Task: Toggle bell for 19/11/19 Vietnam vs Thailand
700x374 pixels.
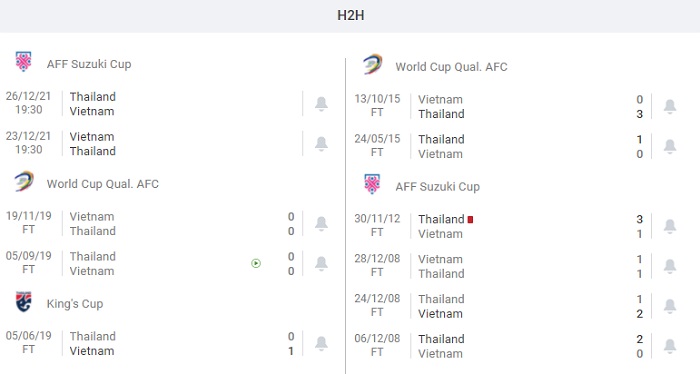Action: tap(321, 223)
